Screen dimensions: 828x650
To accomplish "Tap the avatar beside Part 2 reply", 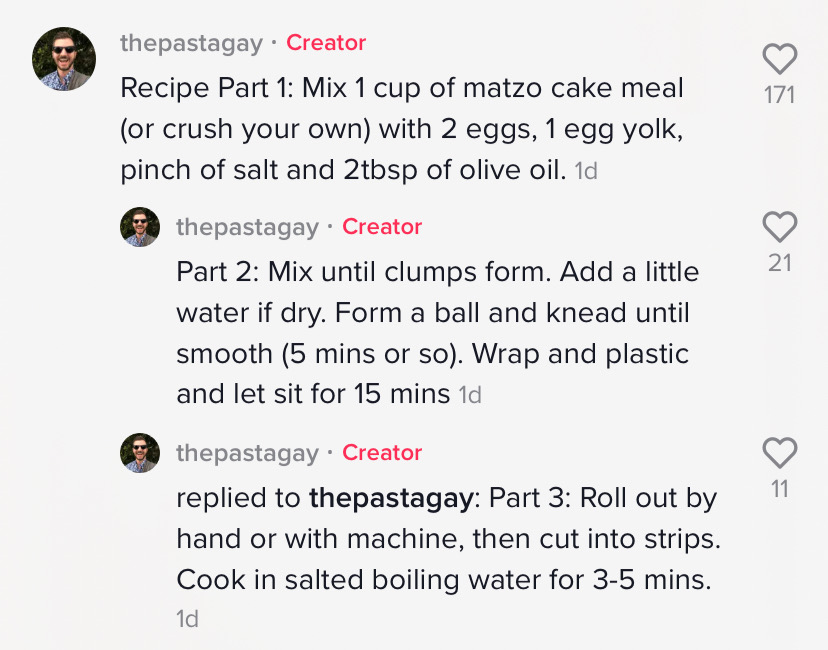I will point(140,227).
